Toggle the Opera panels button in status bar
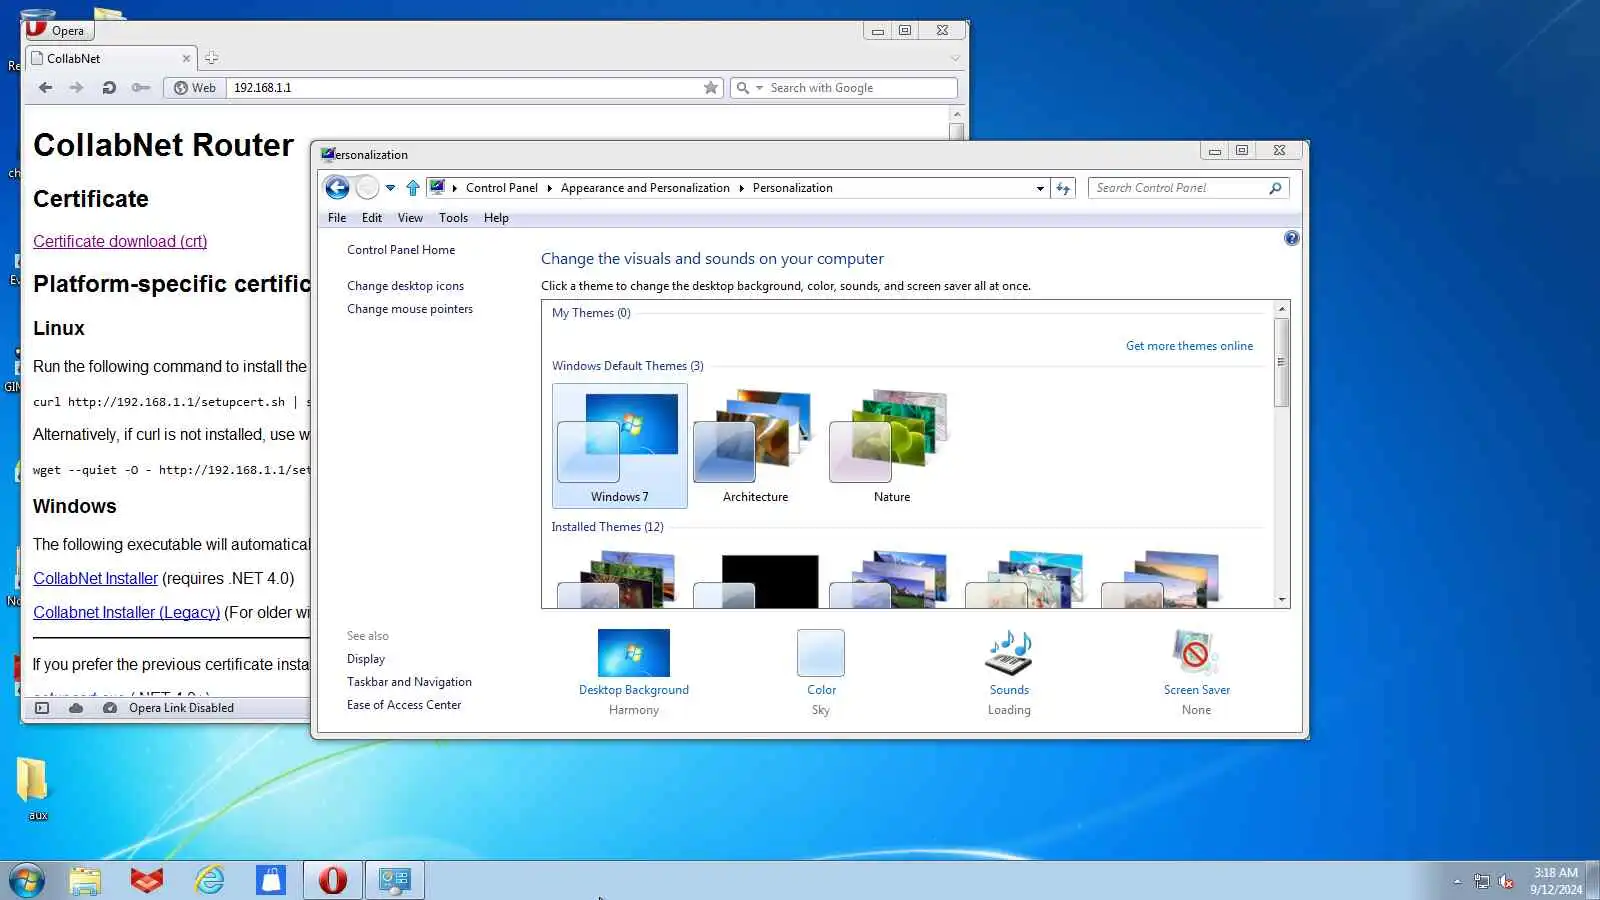Screen dimensions: 1600x900 42,708
